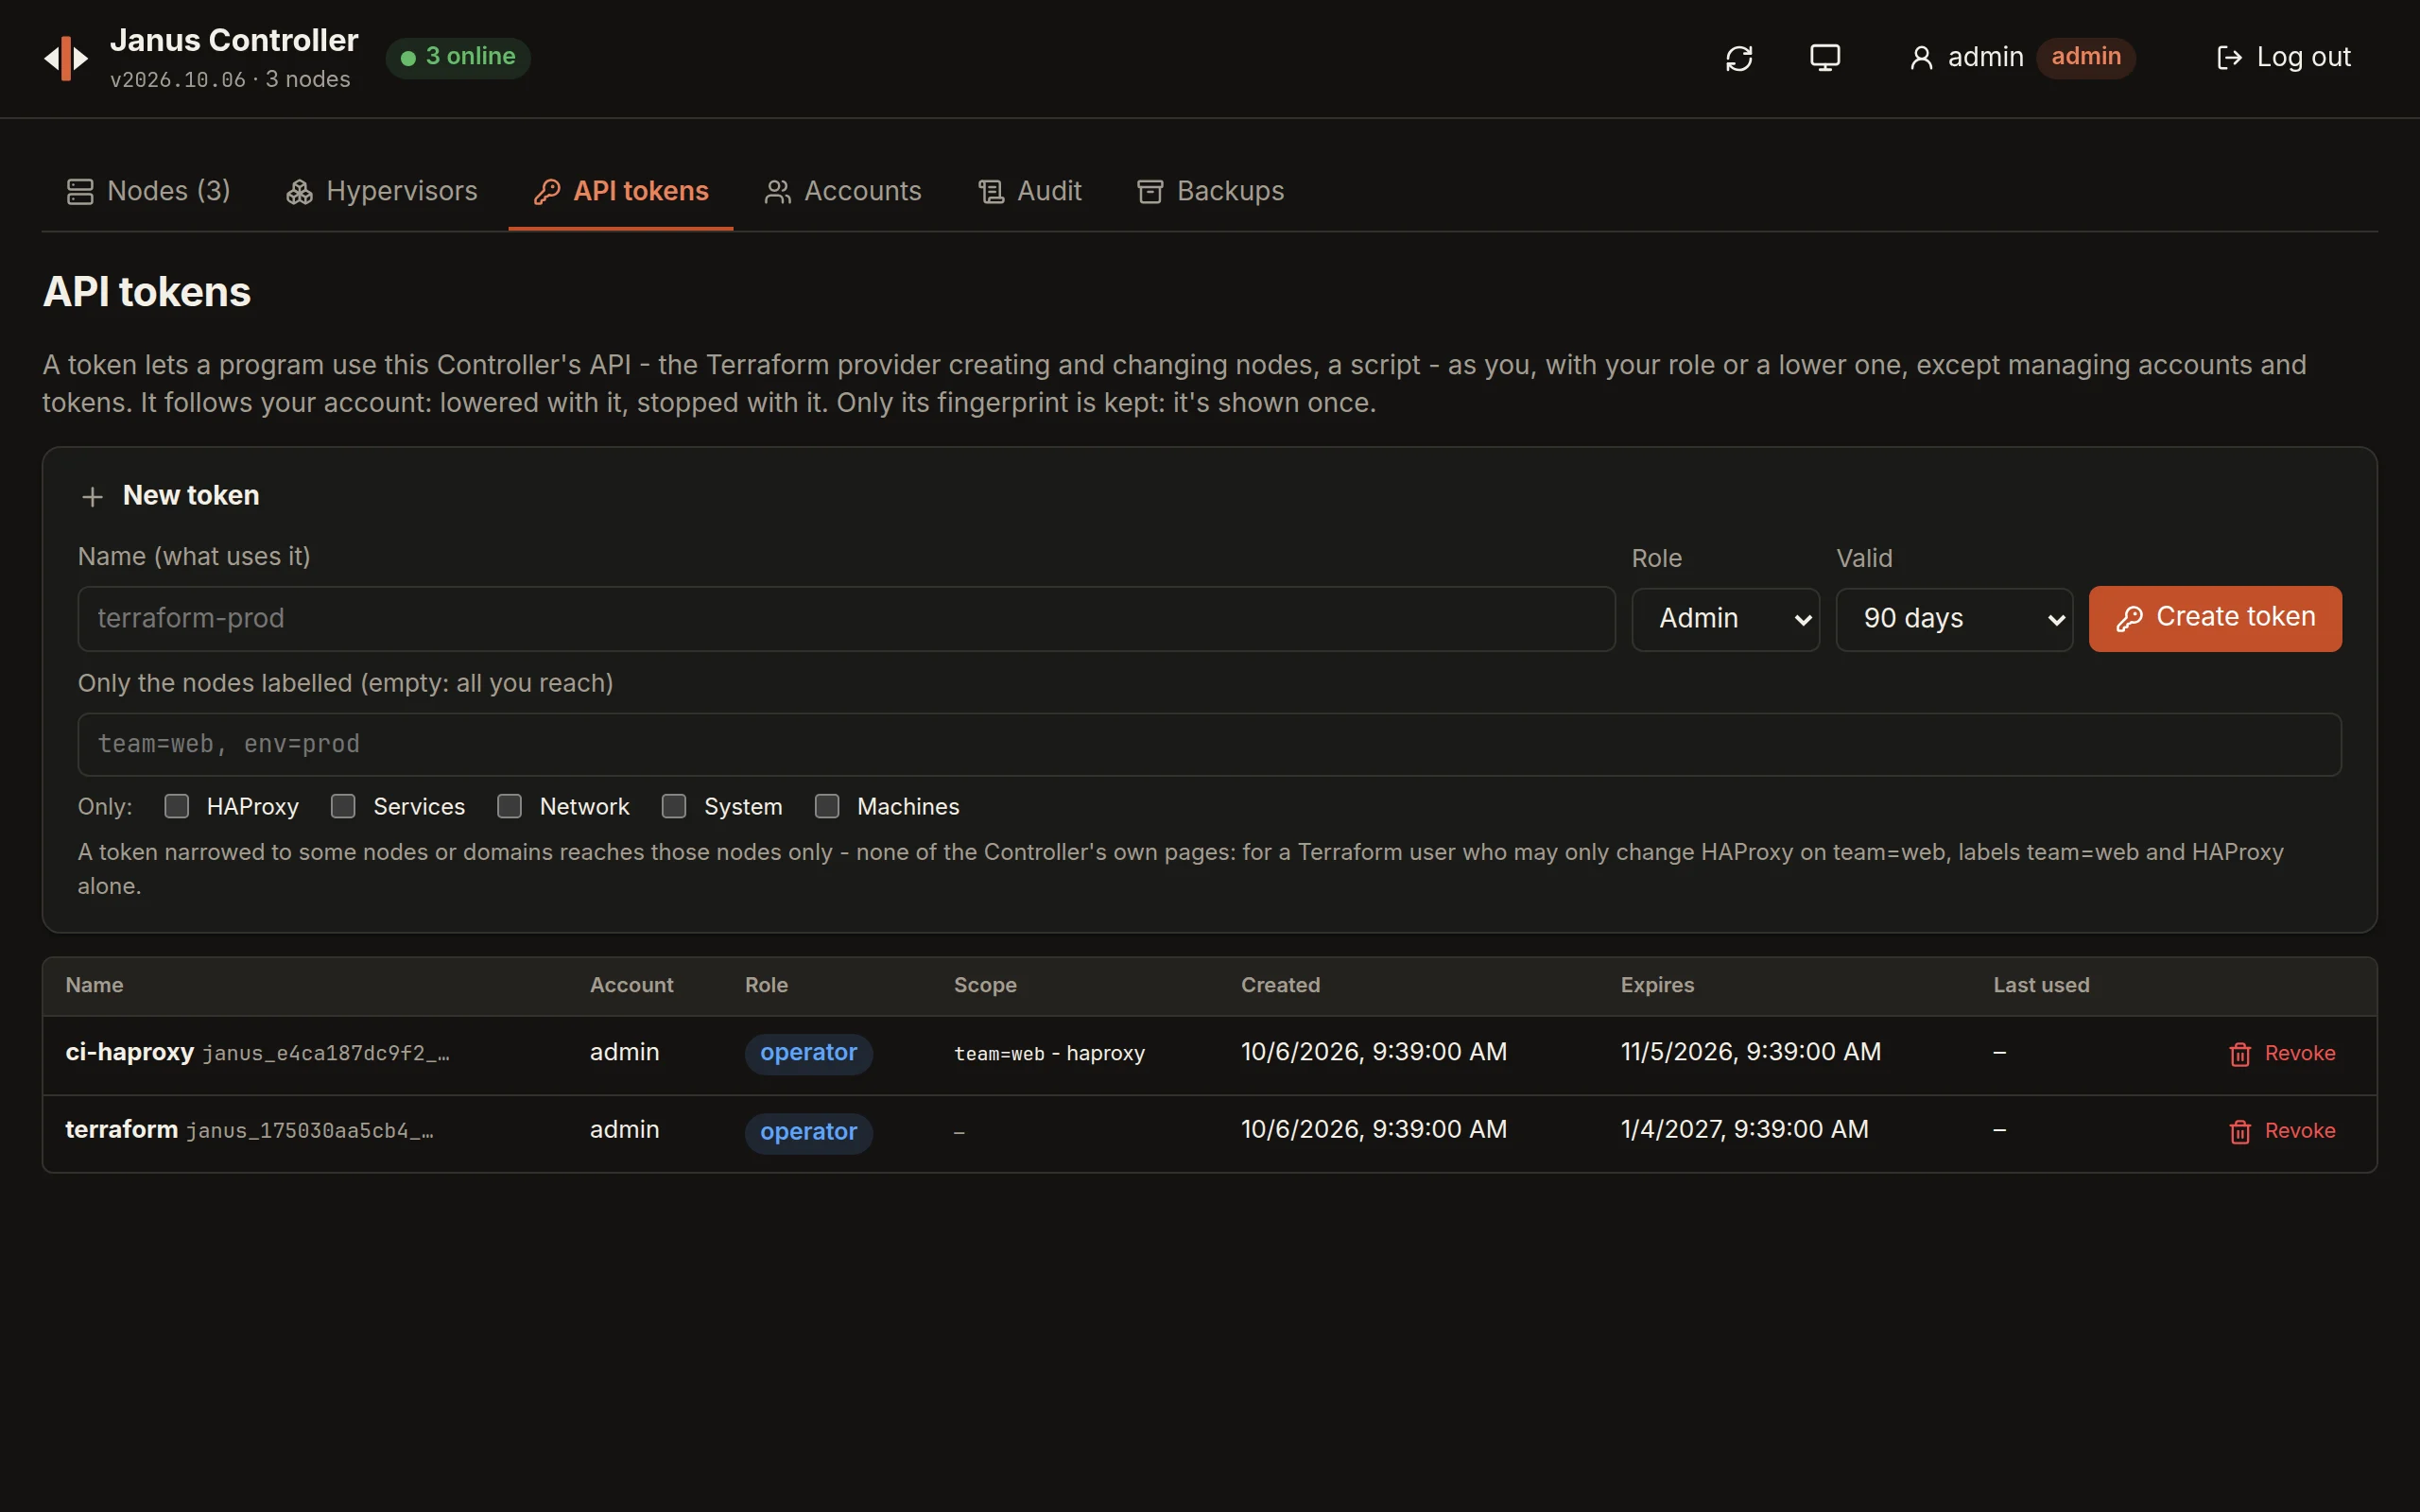Focus the token name input field

click(x=846, y=619)
